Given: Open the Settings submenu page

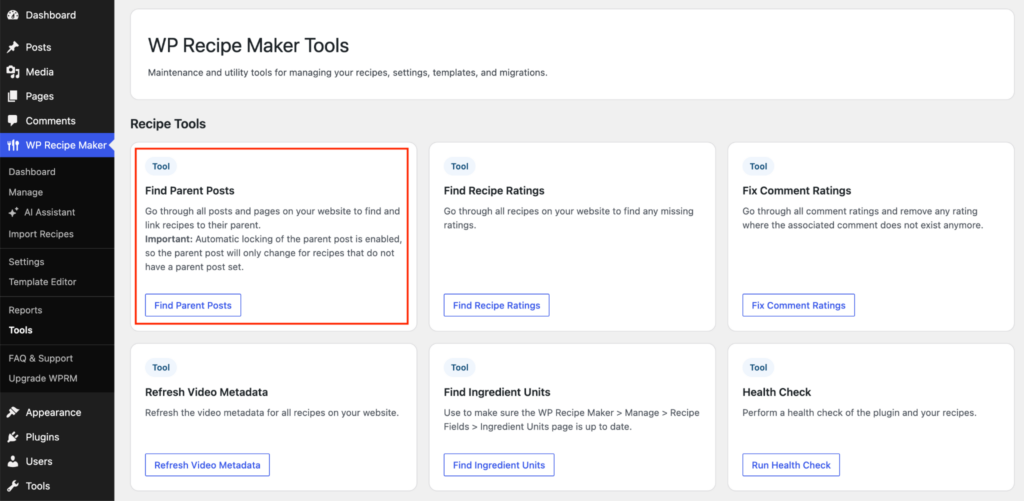Looking at the screenshot, I should coord(26,262).
